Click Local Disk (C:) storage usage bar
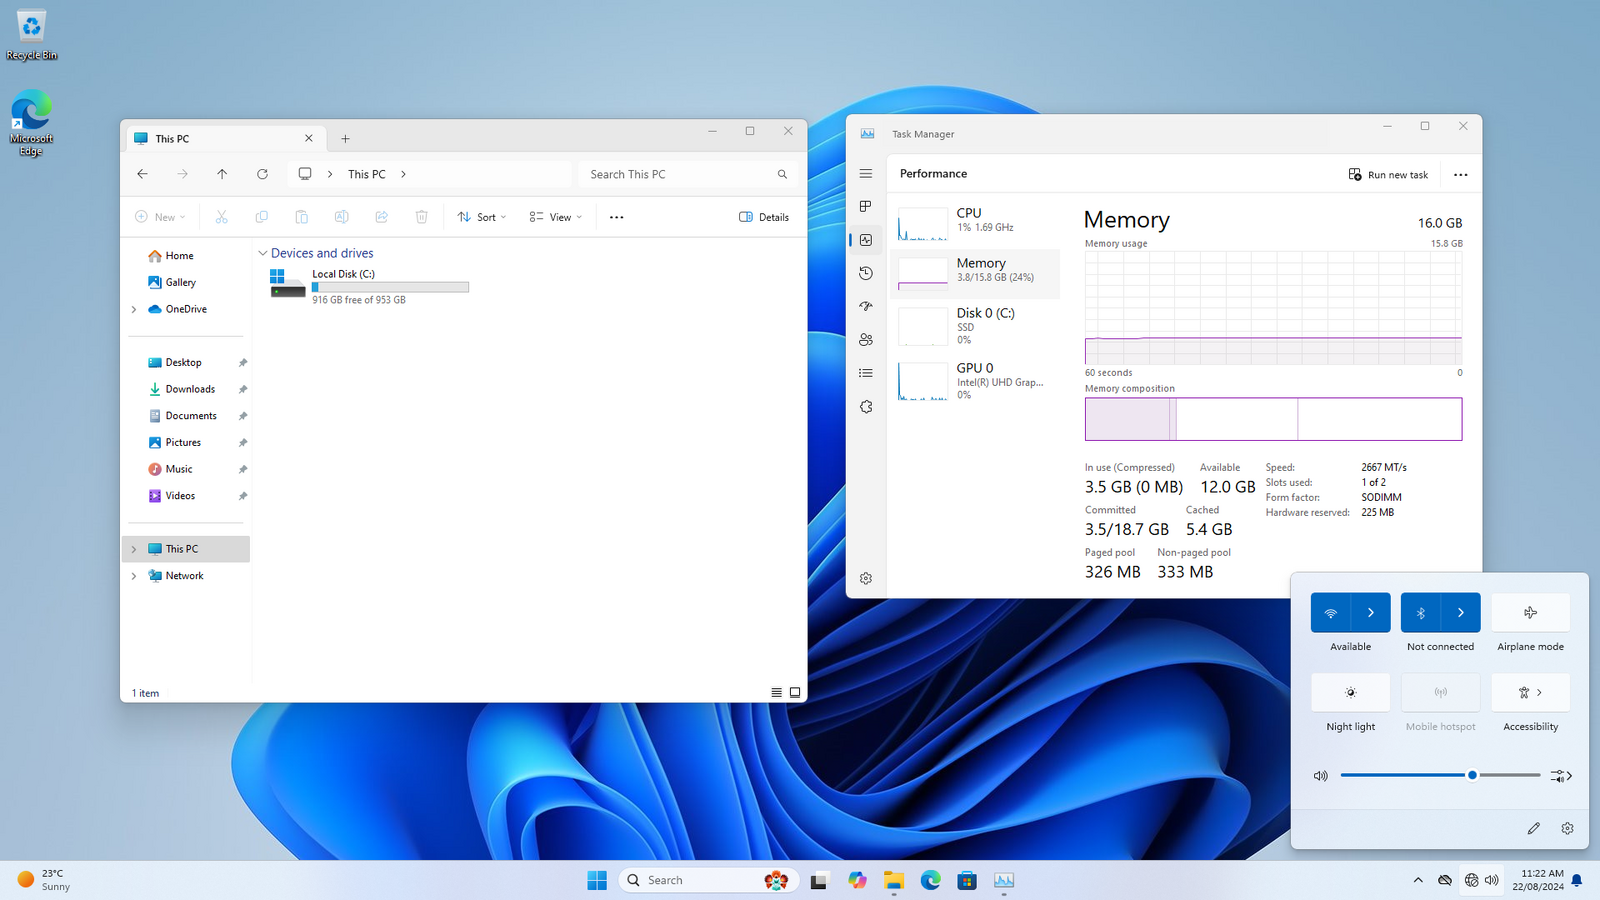The image size is (1600, 900). tap(390, 287)
